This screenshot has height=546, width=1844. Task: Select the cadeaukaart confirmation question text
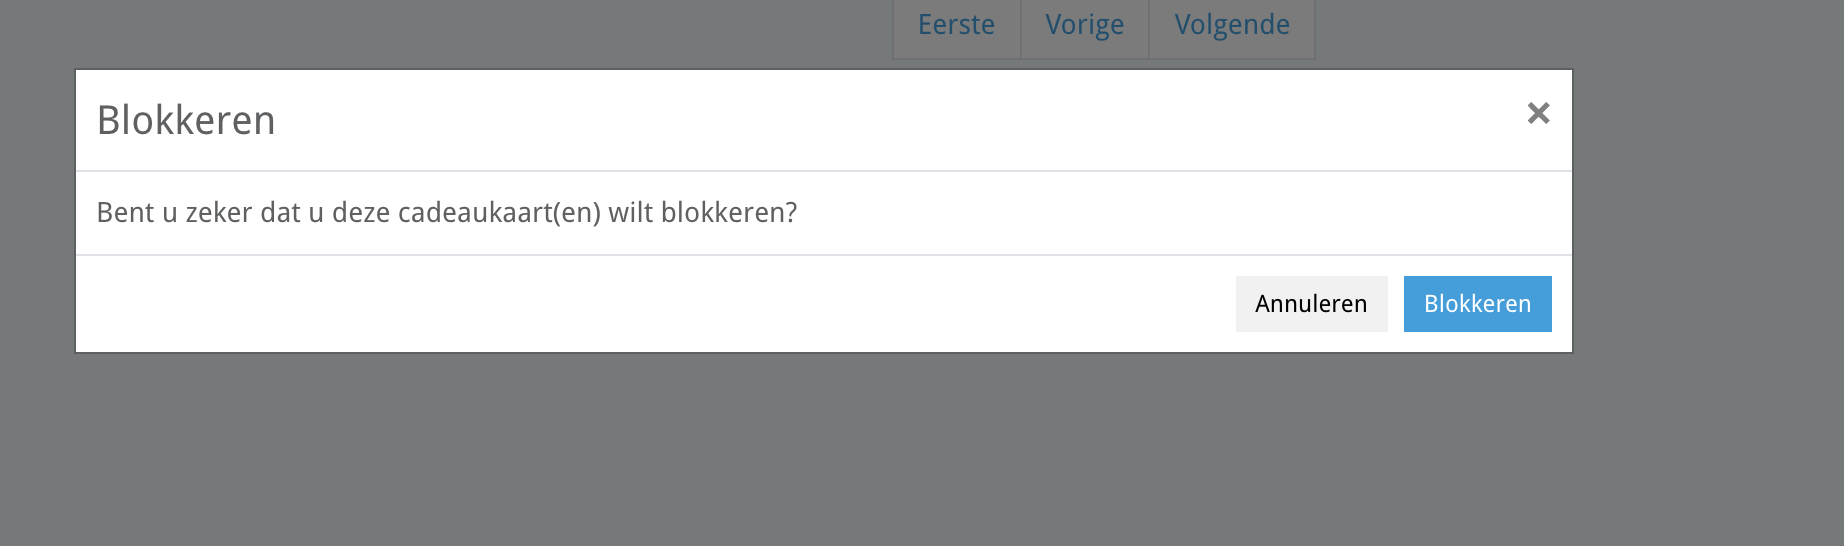click(x=447, y=213)
